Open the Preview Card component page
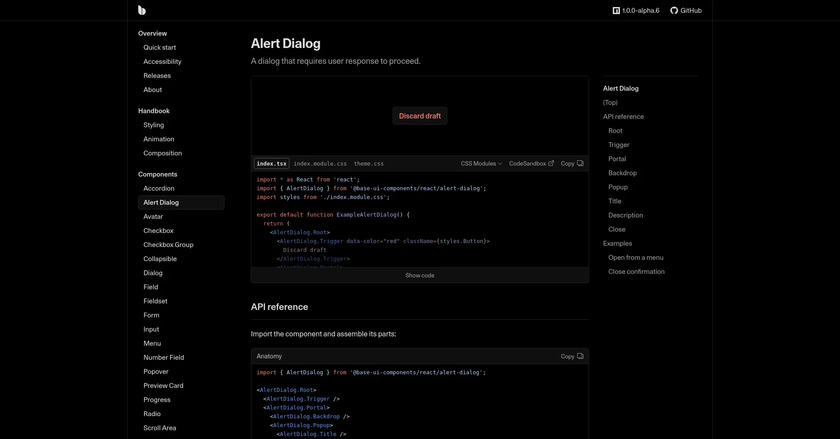The height and width of the screenshot is (439, 840). click(163, 385)
